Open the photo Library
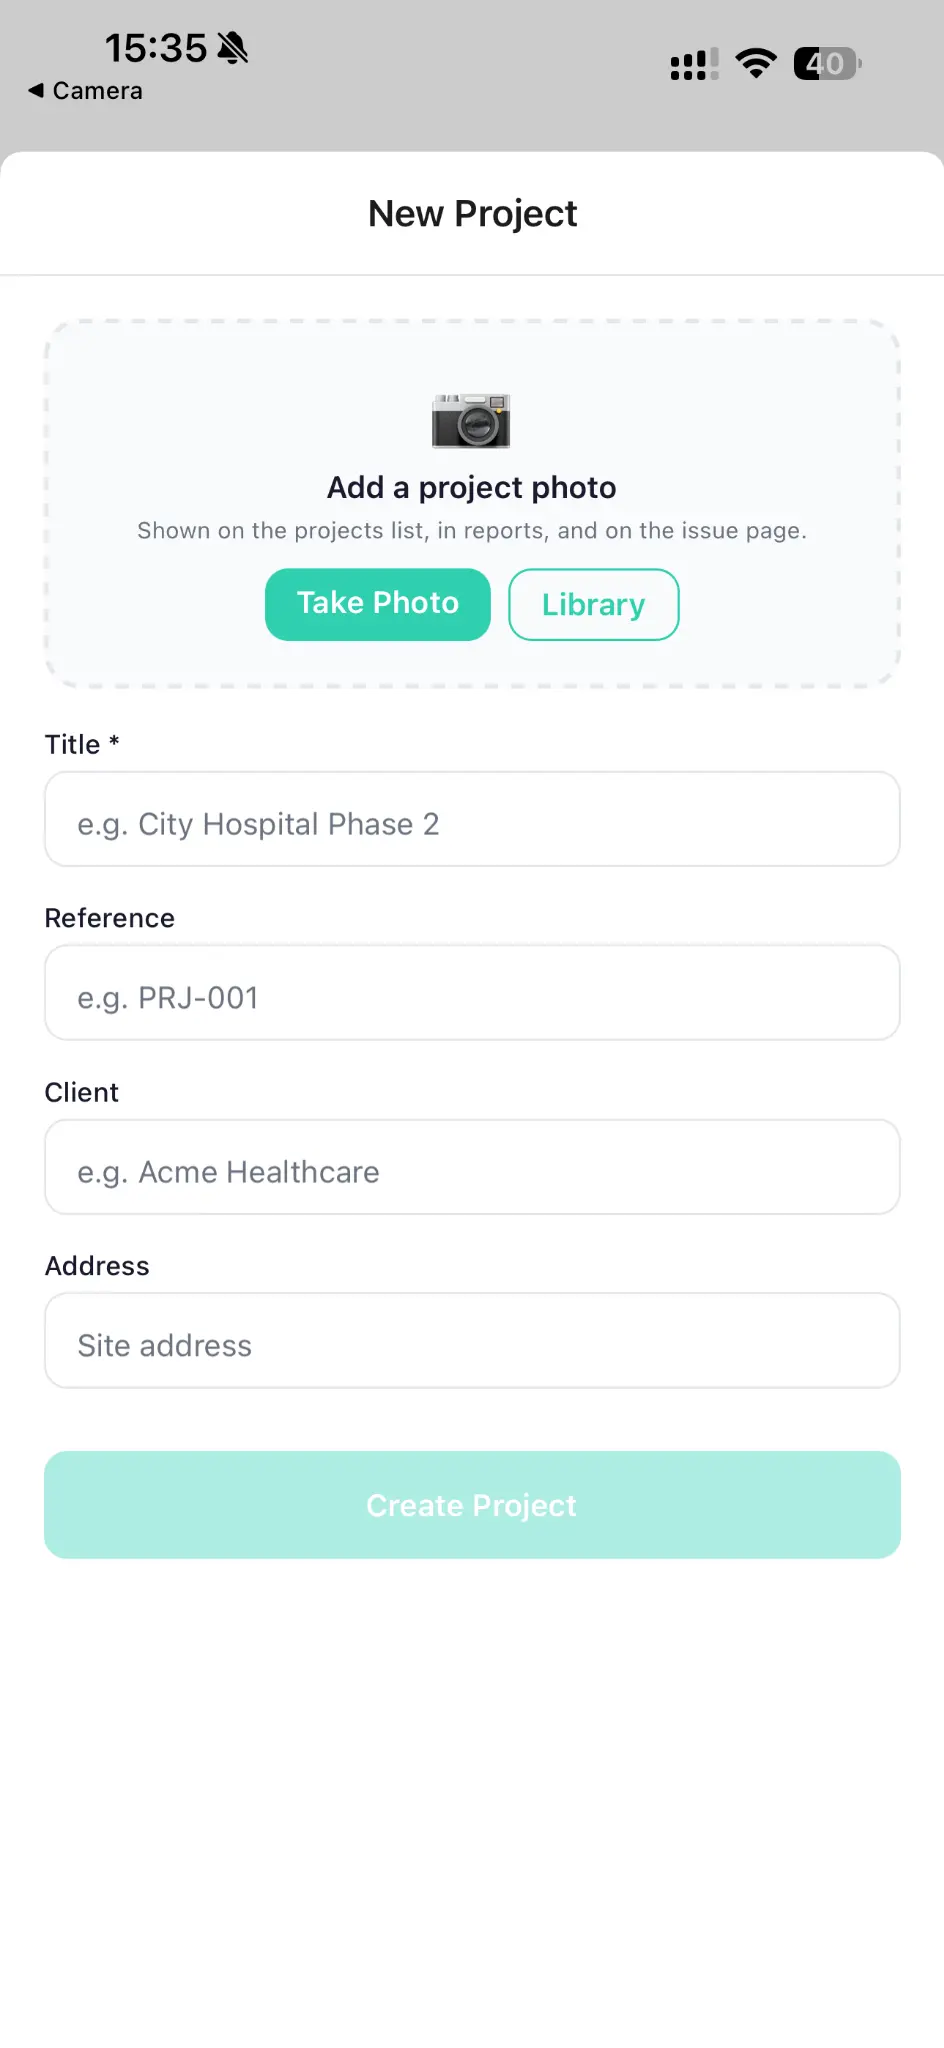 pos(593,604)
